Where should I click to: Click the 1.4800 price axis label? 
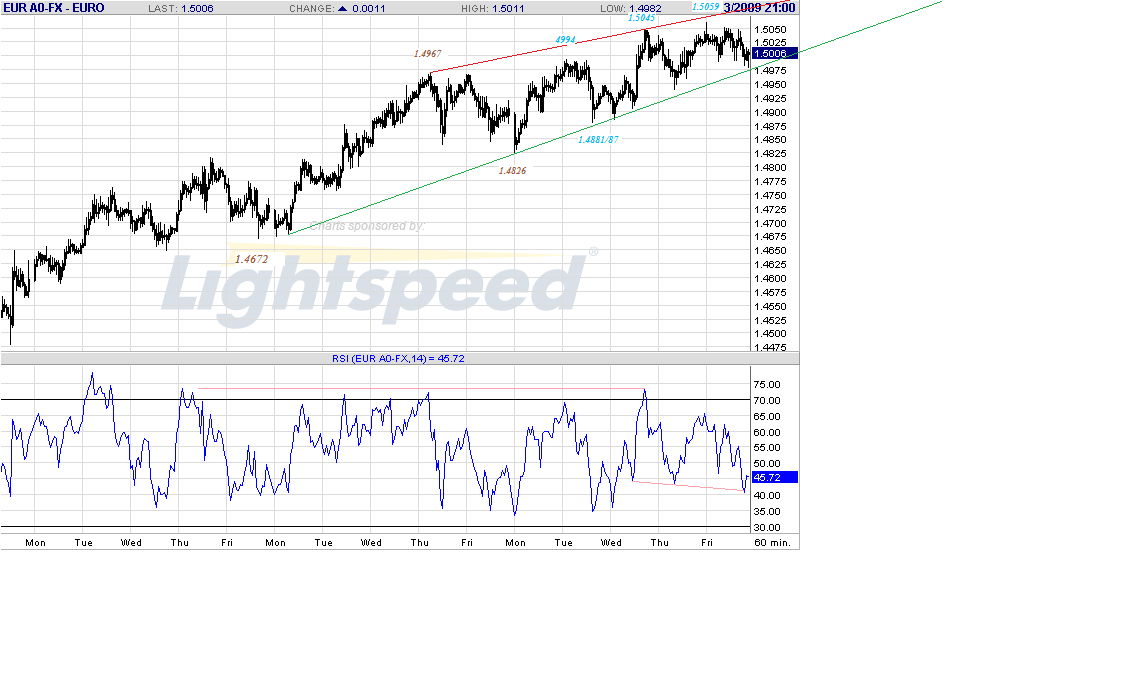pyautogui.click(x=770, y=168)
